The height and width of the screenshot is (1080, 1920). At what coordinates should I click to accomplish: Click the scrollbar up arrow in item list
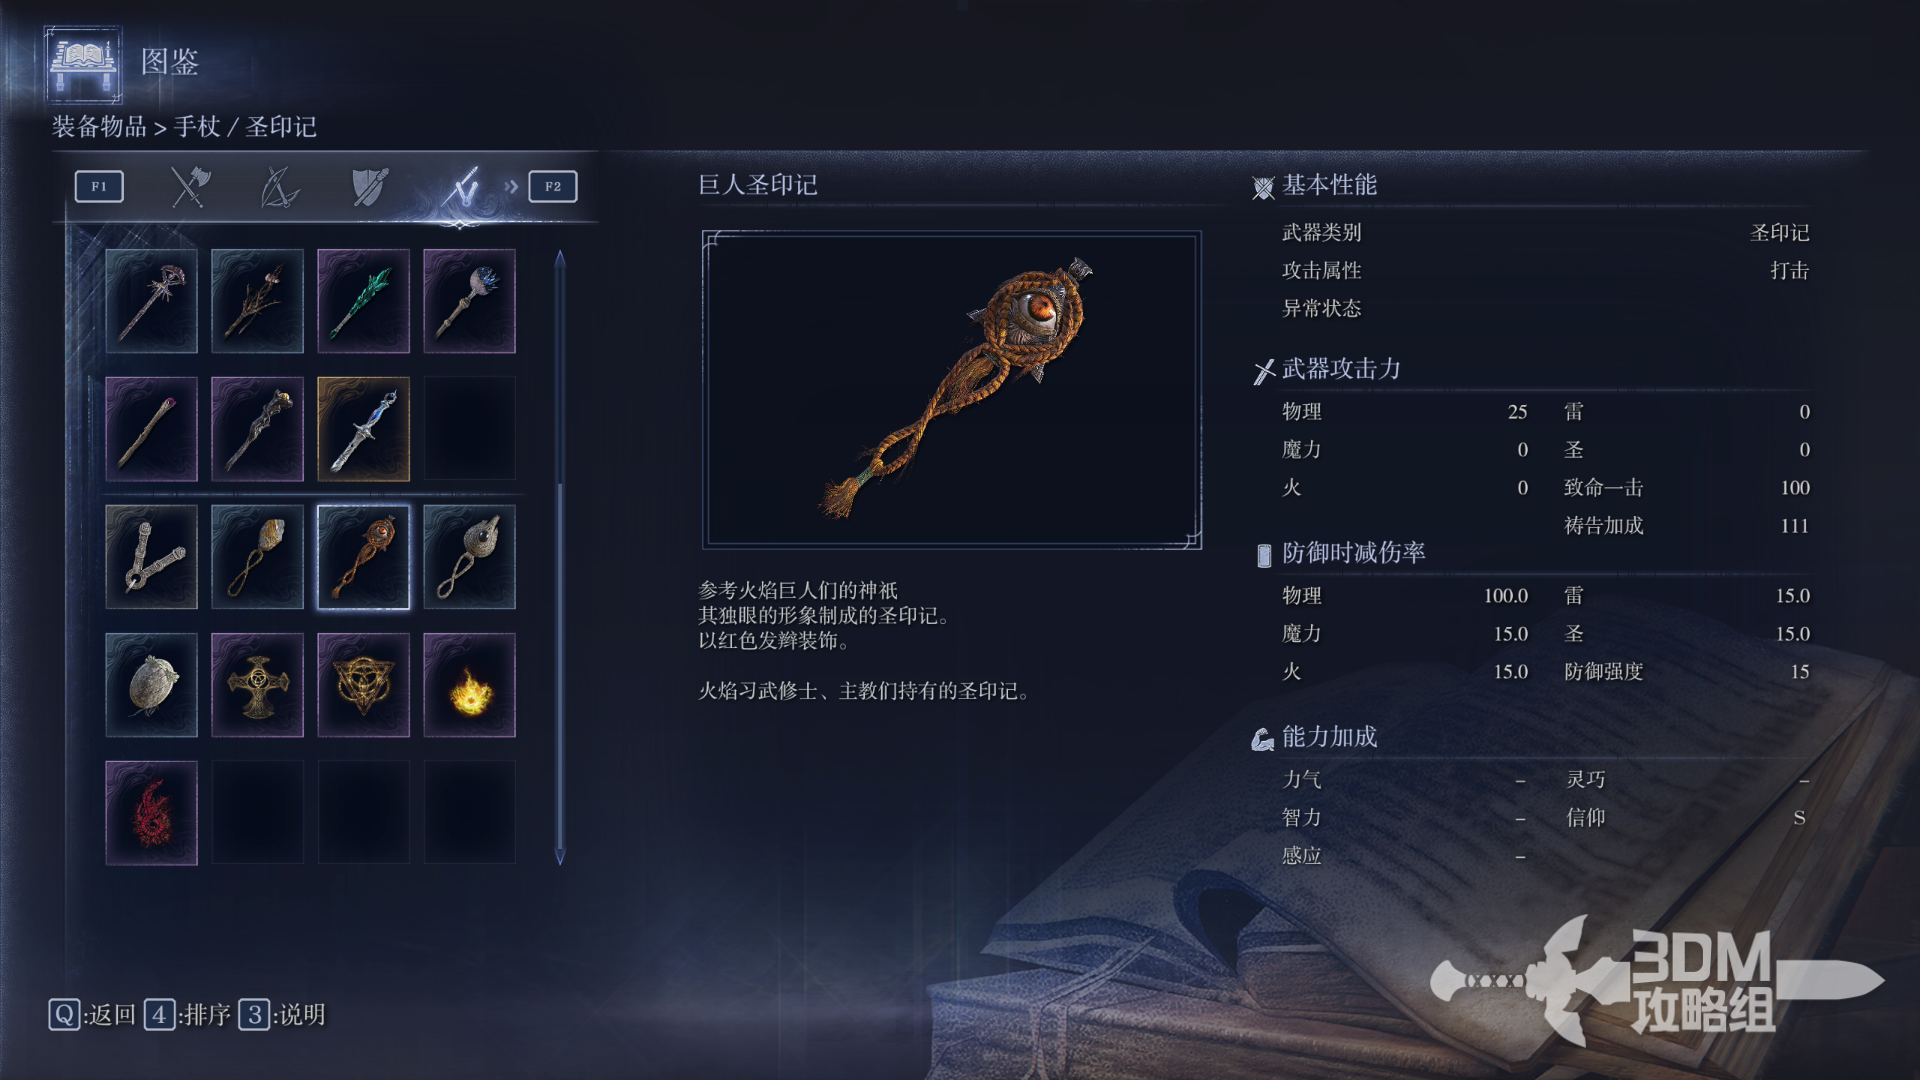(x=560, y=259)
